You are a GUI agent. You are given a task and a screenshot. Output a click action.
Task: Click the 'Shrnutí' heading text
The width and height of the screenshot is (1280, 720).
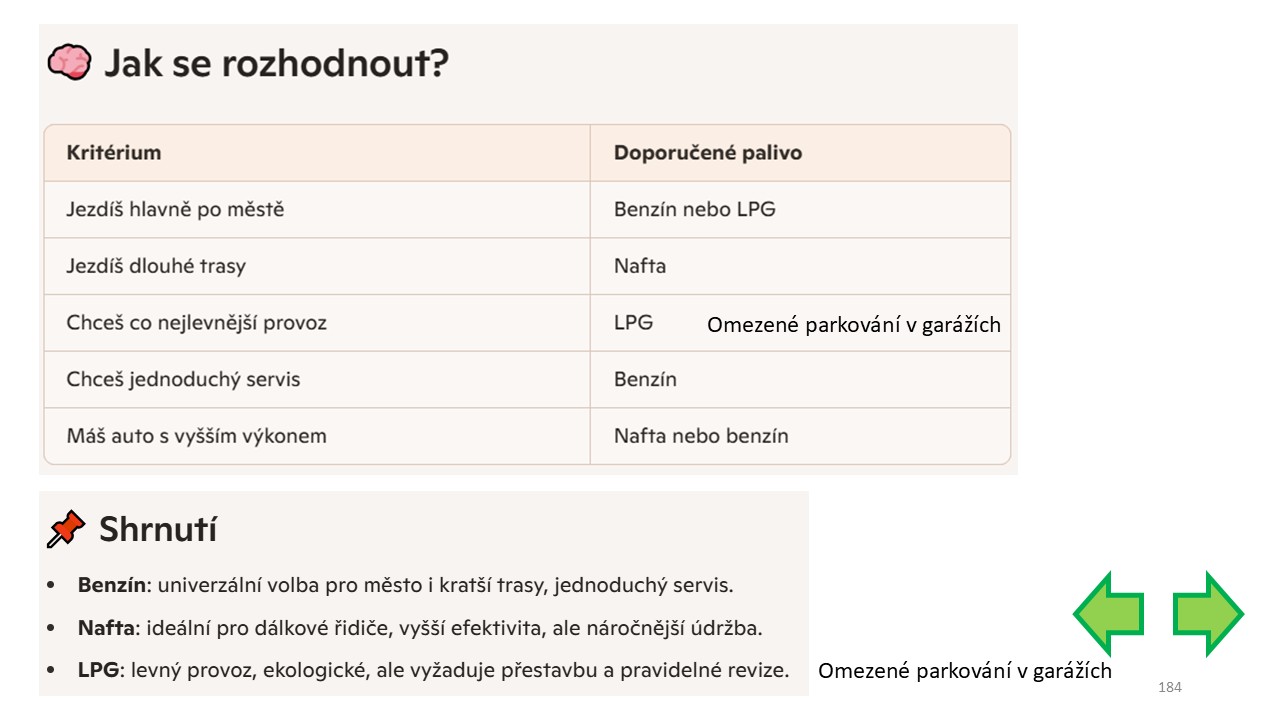pos(158,529)
